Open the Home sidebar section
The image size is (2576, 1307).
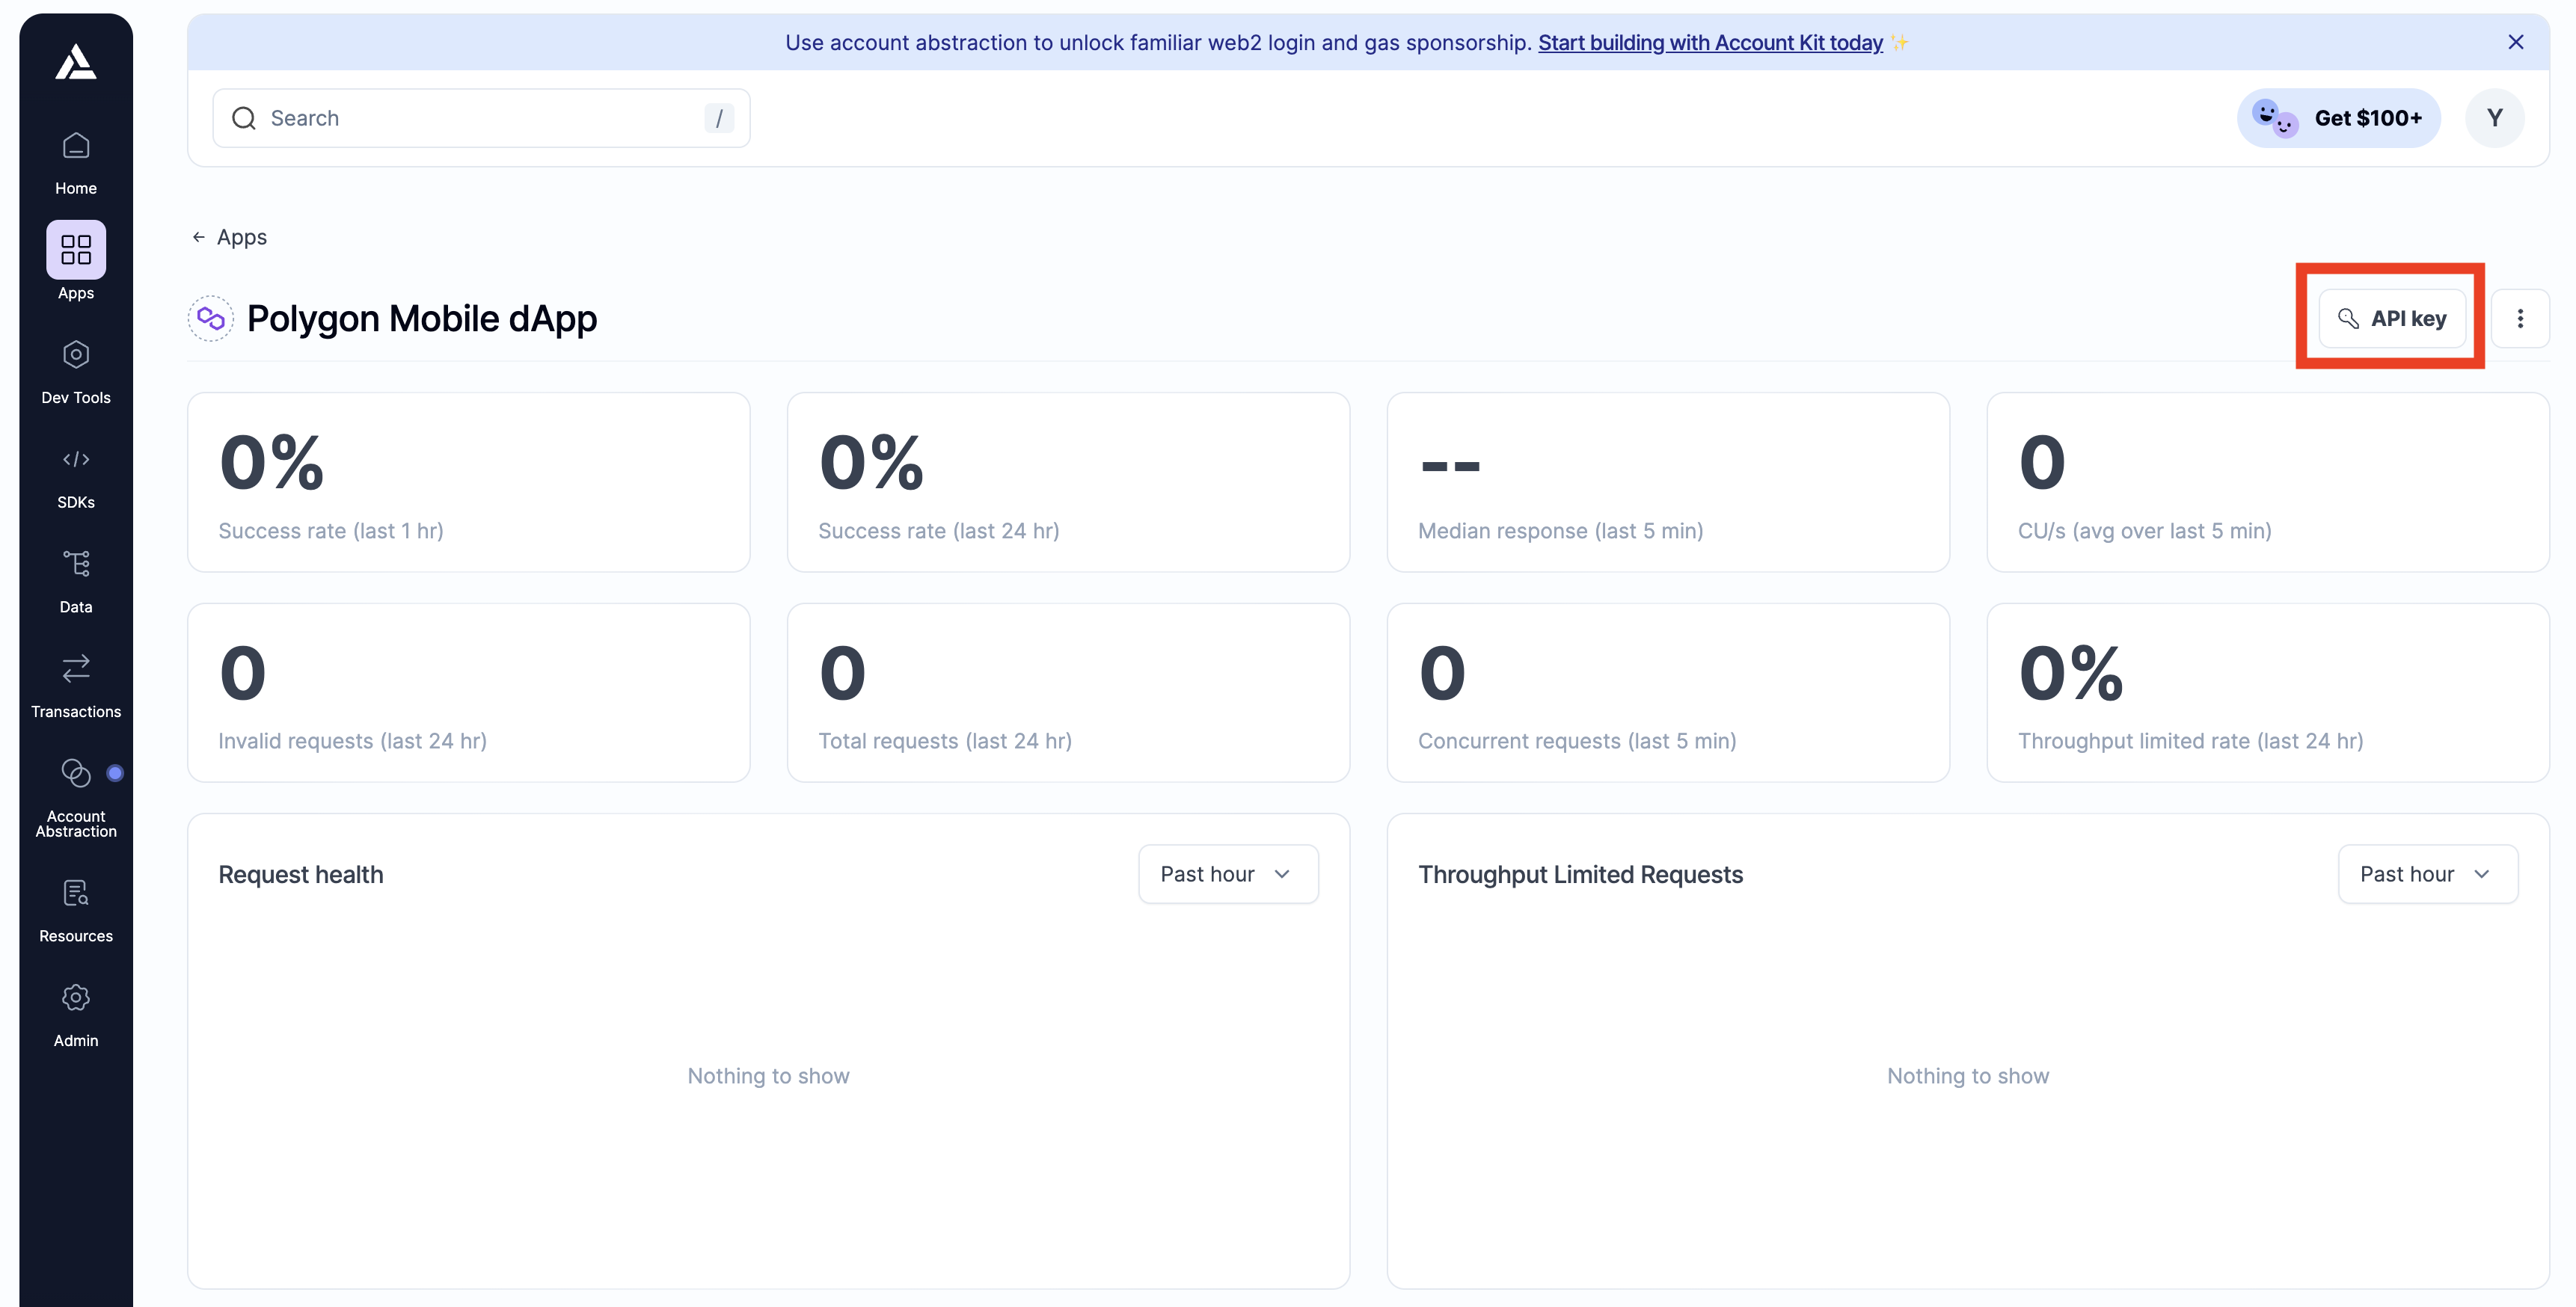76,164
